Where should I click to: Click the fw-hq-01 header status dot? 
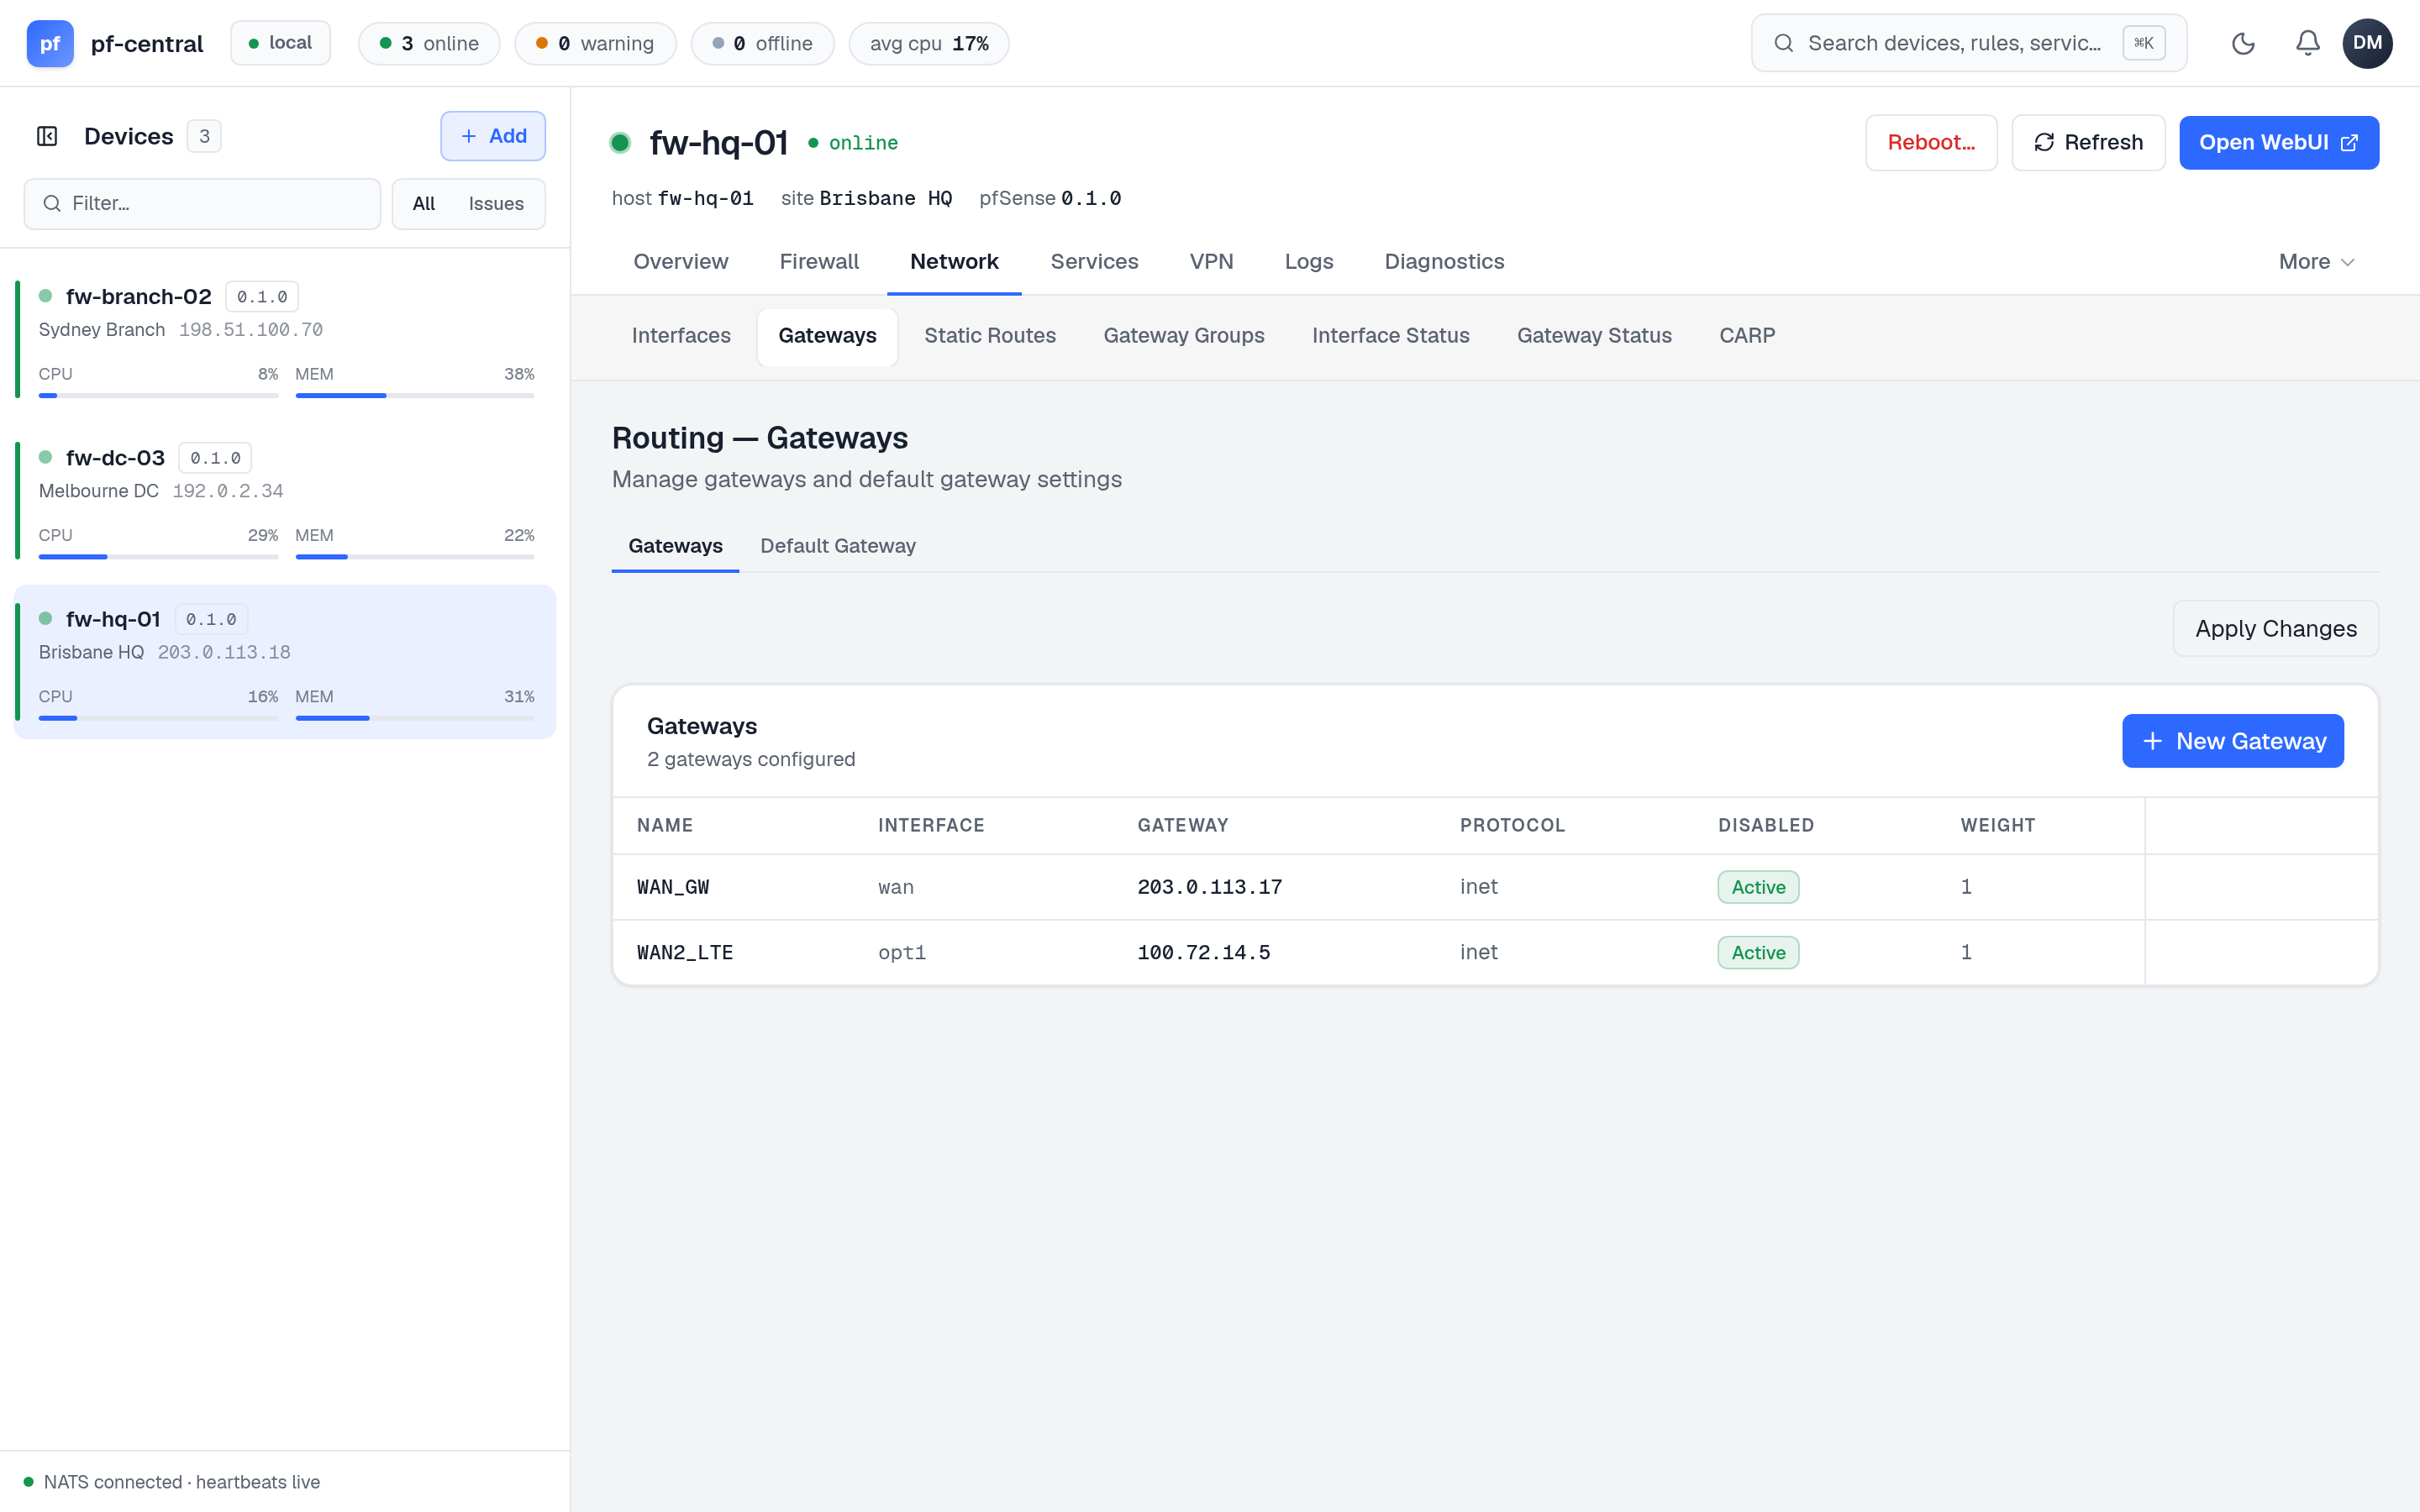point(620,143)
